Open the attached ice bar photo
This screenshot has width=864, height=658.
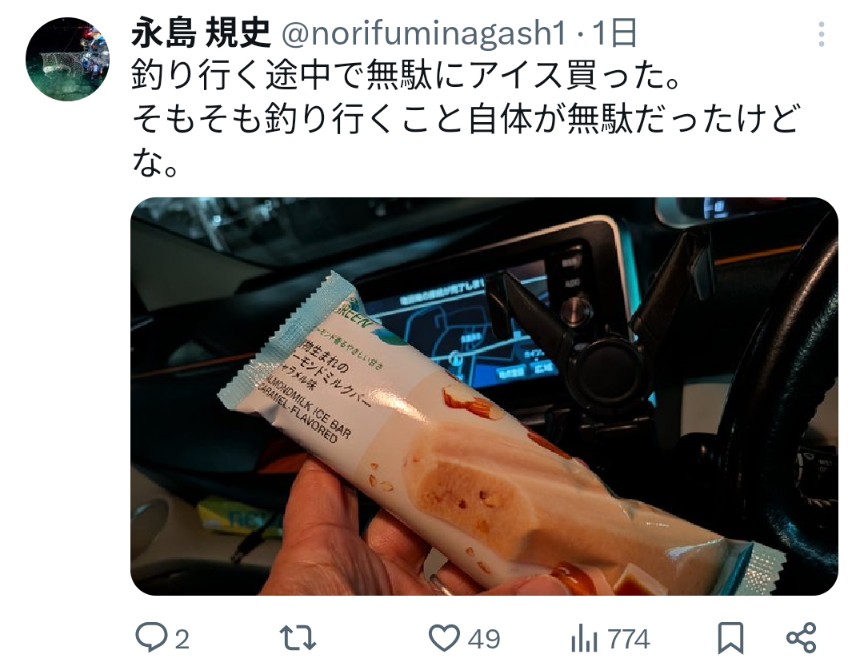pyautogui.click(x=484, y=396)
